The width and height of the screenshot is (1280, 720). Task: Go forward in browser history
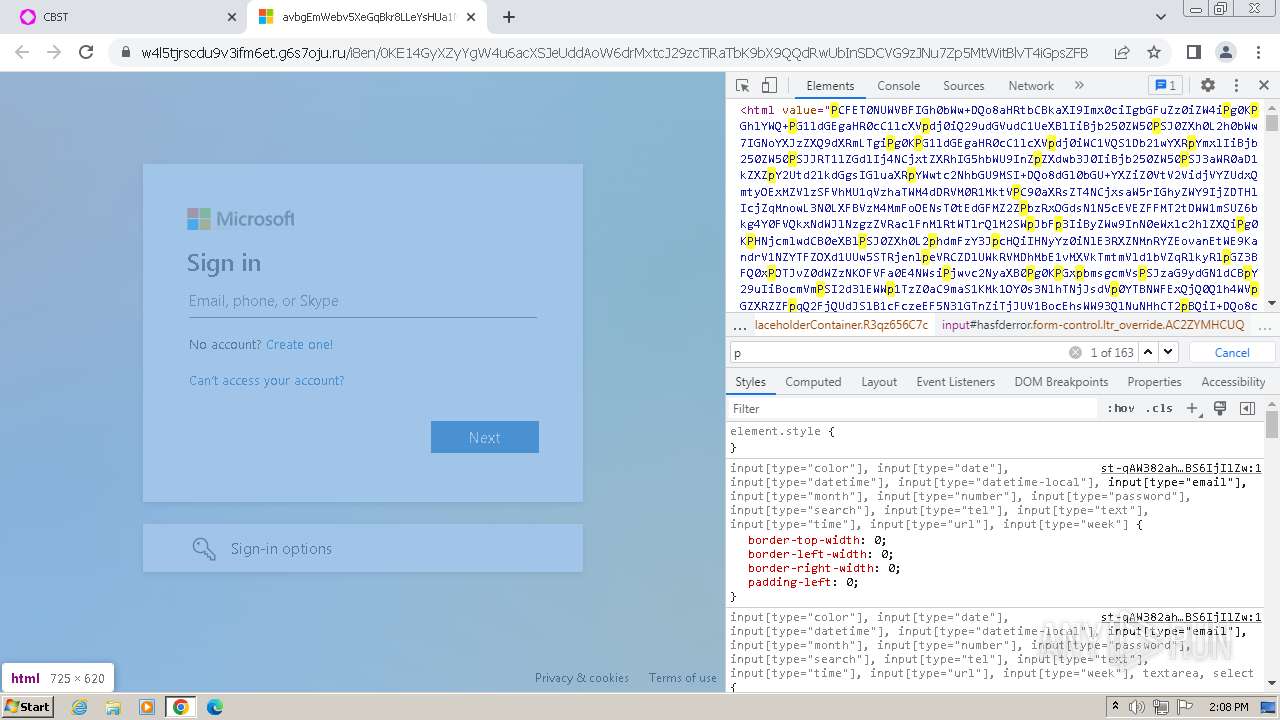[x=54, y=52]
